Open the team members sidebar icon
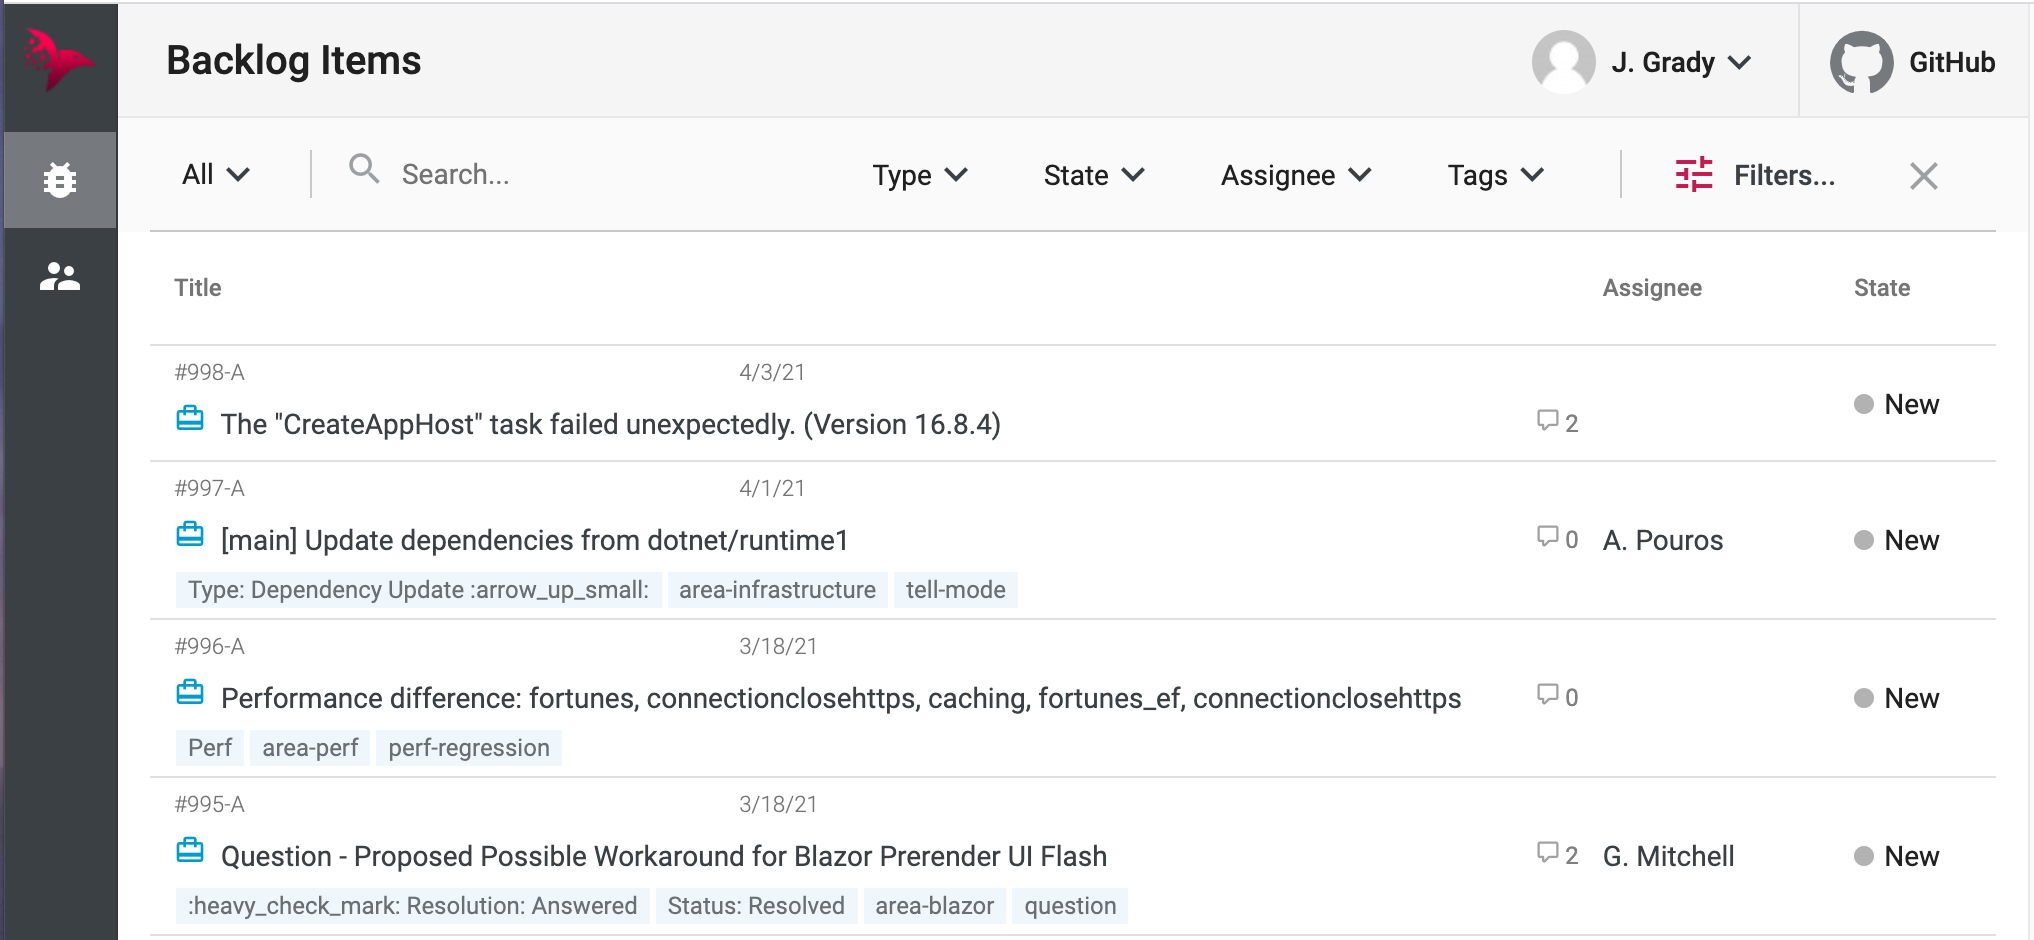The width and height of the screenshot is (2034, 940). pyautogui.click(x=60, y=277)
